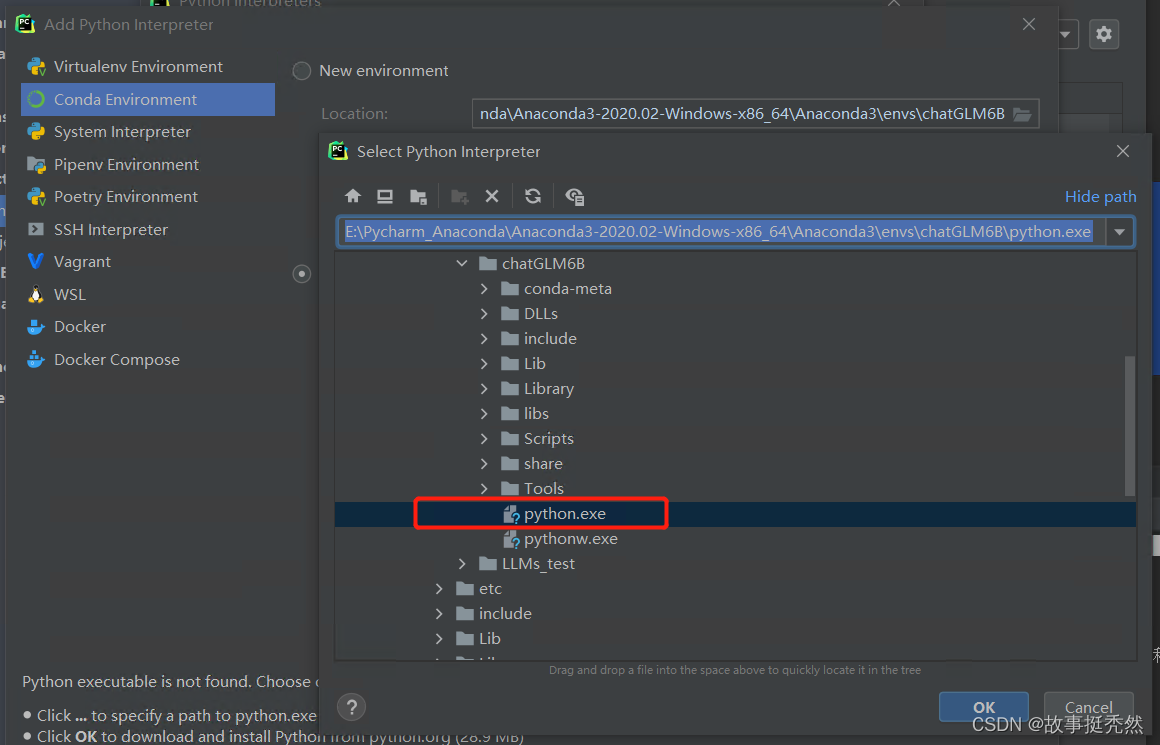This screenshot has width=1160, height=745.
Task: Choose the New environment radio button
Action: [302, 71]
